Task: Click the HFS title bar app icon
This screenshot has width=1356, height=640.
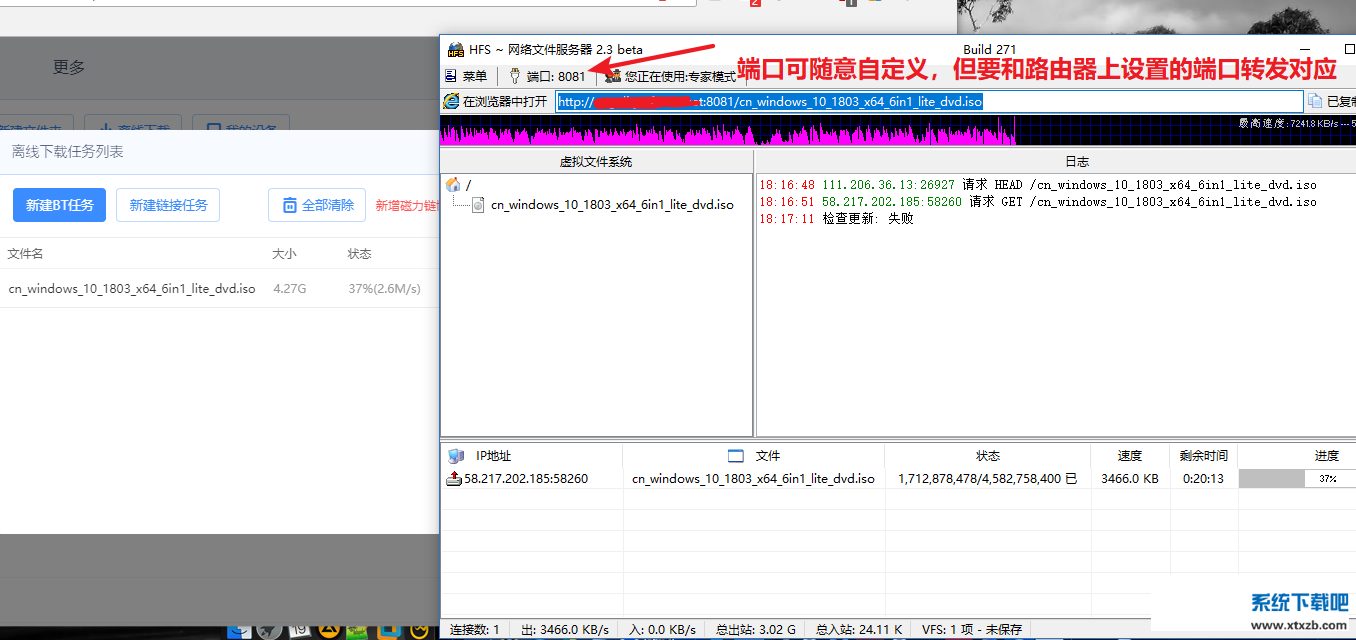Action: point(455,49)
